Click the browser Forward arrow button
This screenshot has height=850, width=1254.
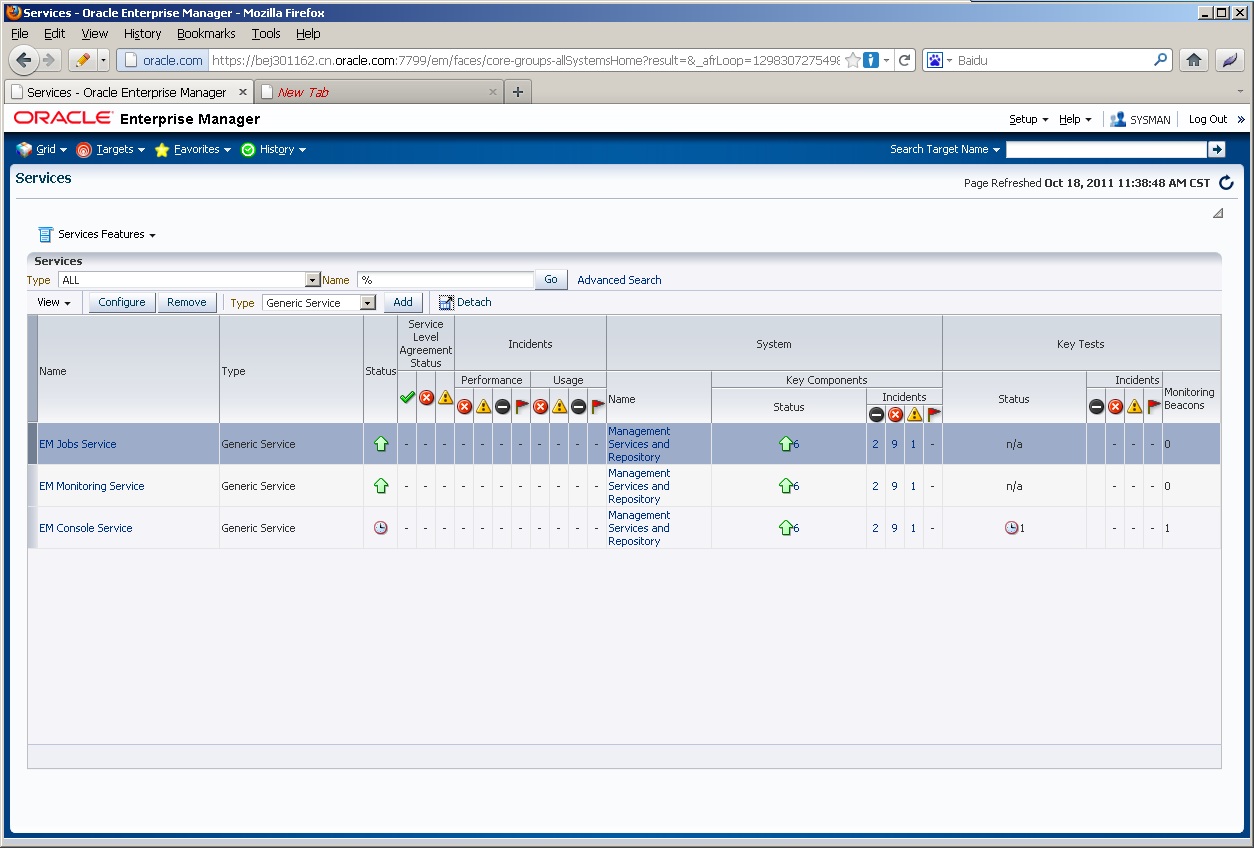tap(49, 60)
